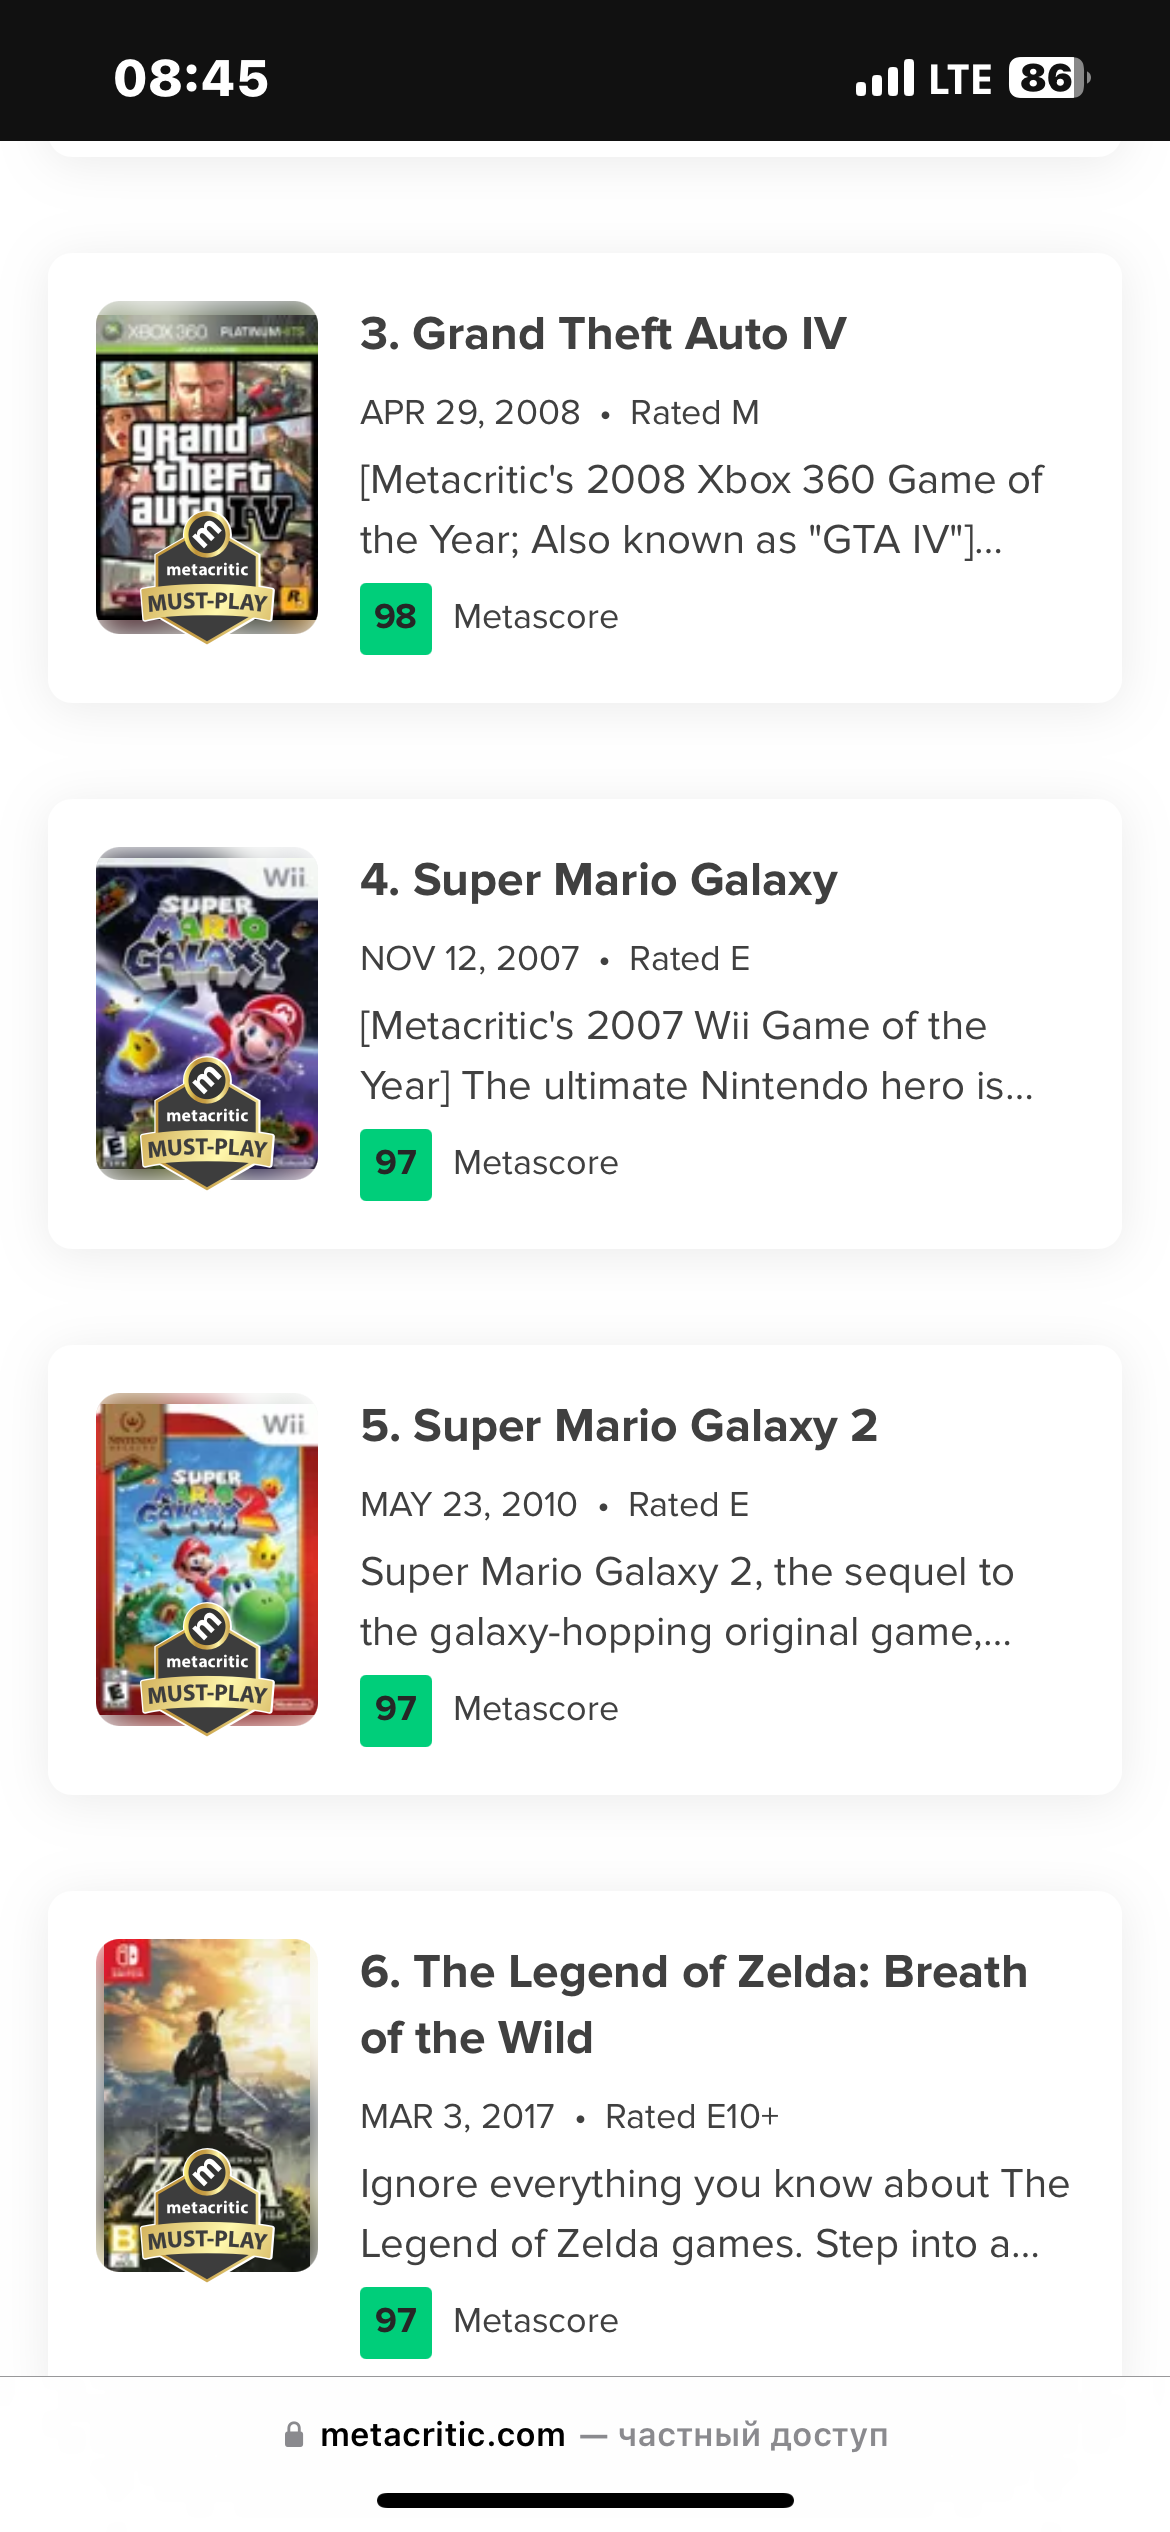Open the Grand Theft Auto IV cover thumbnail
The width and height of the screenshot is (1170, 2532).
[x=207, y=467]
